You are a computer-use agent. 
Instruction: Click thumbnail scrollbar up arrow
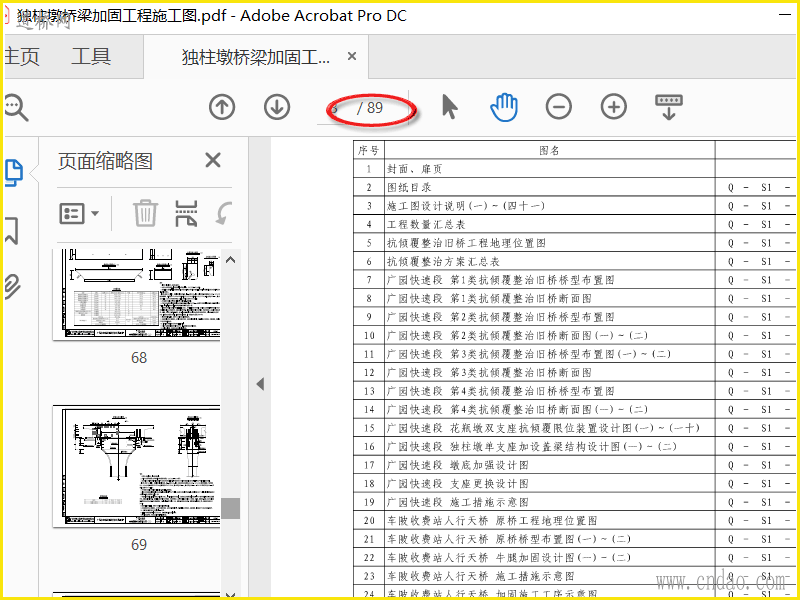[231, 260]
